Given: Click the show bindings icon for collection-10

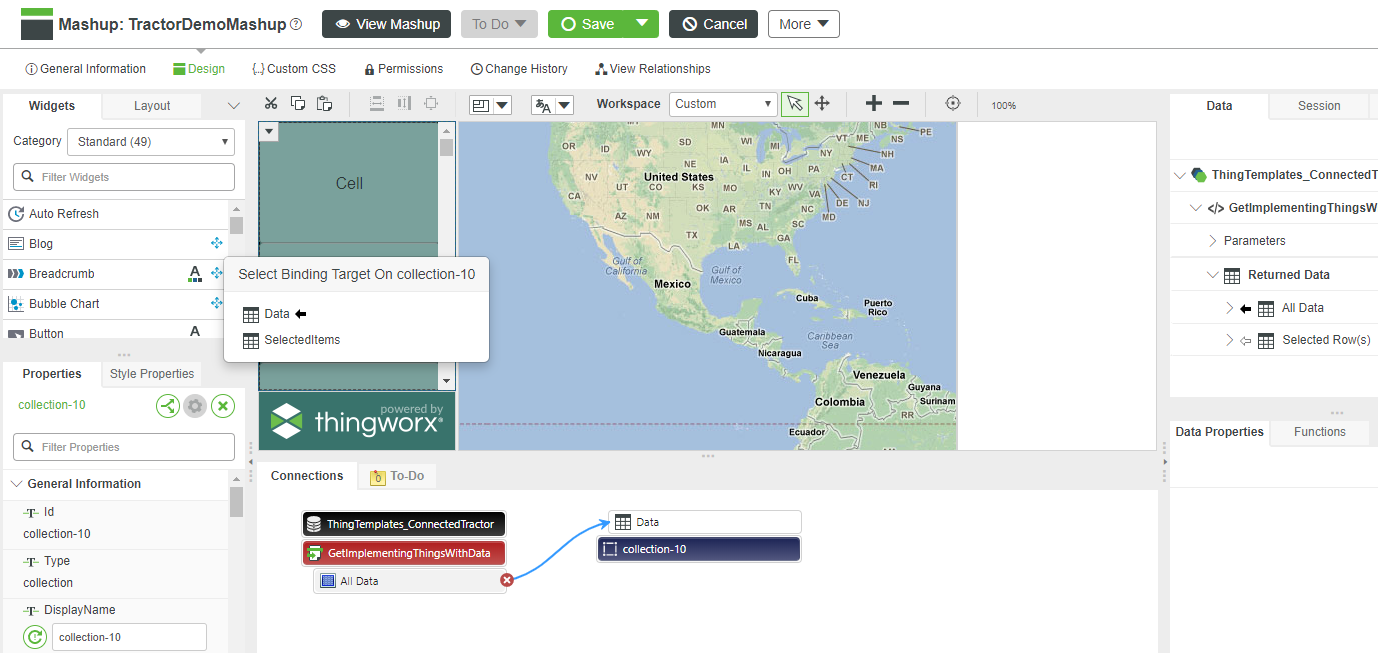Looking at the screenshot, I should click(x=167, y=405).
